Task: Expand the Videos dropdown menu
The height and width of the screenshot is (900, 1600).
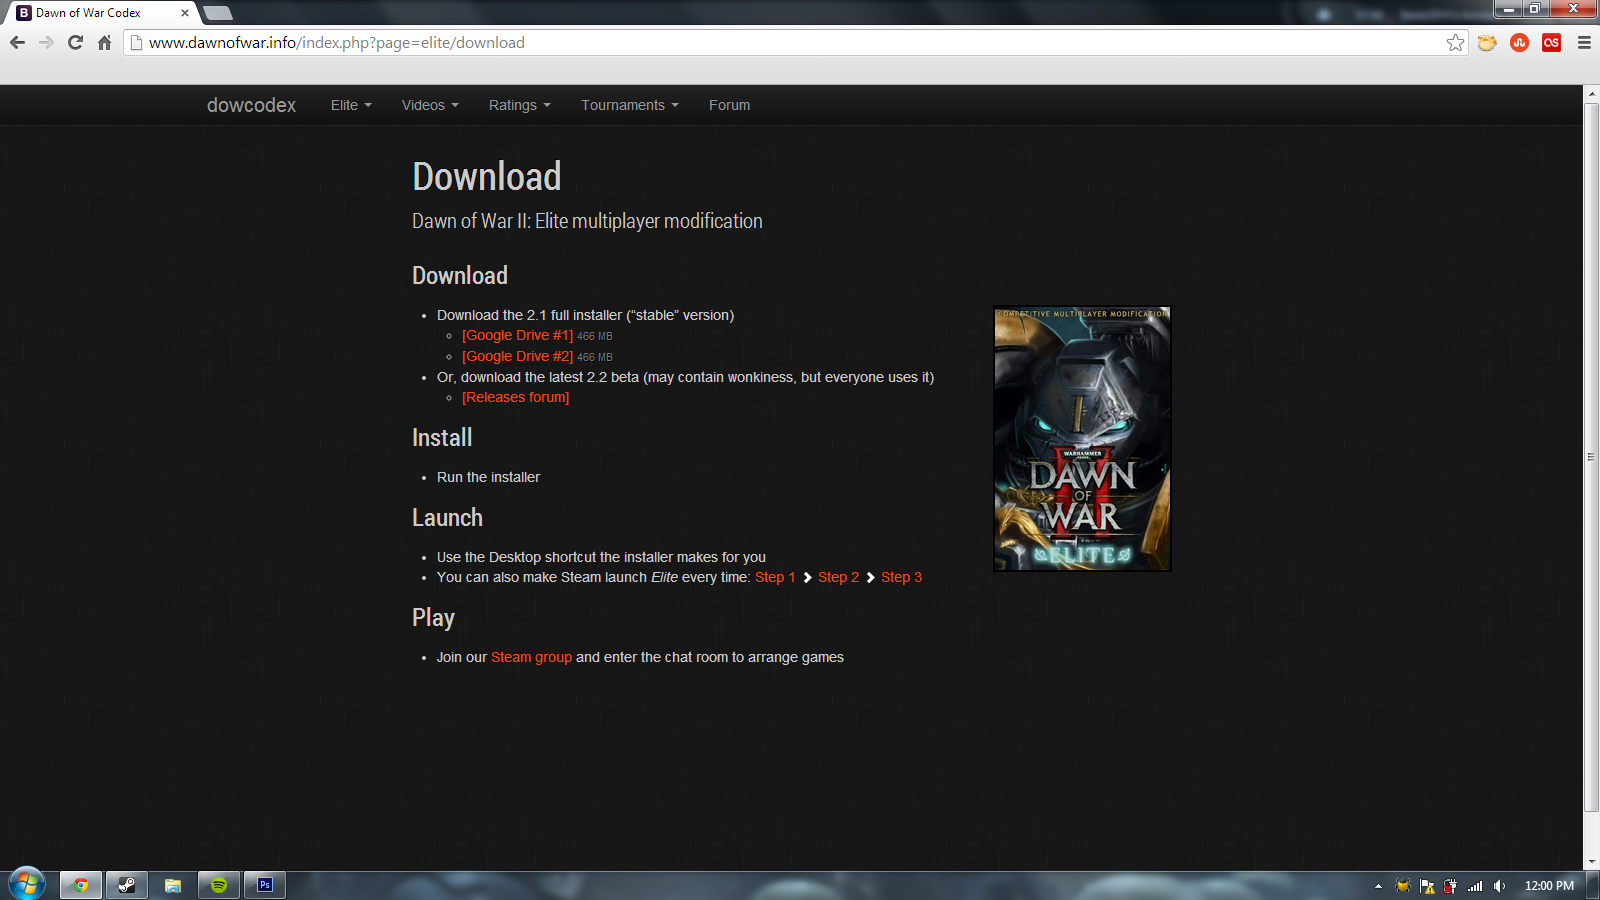Action: click(x=430, y=105)
